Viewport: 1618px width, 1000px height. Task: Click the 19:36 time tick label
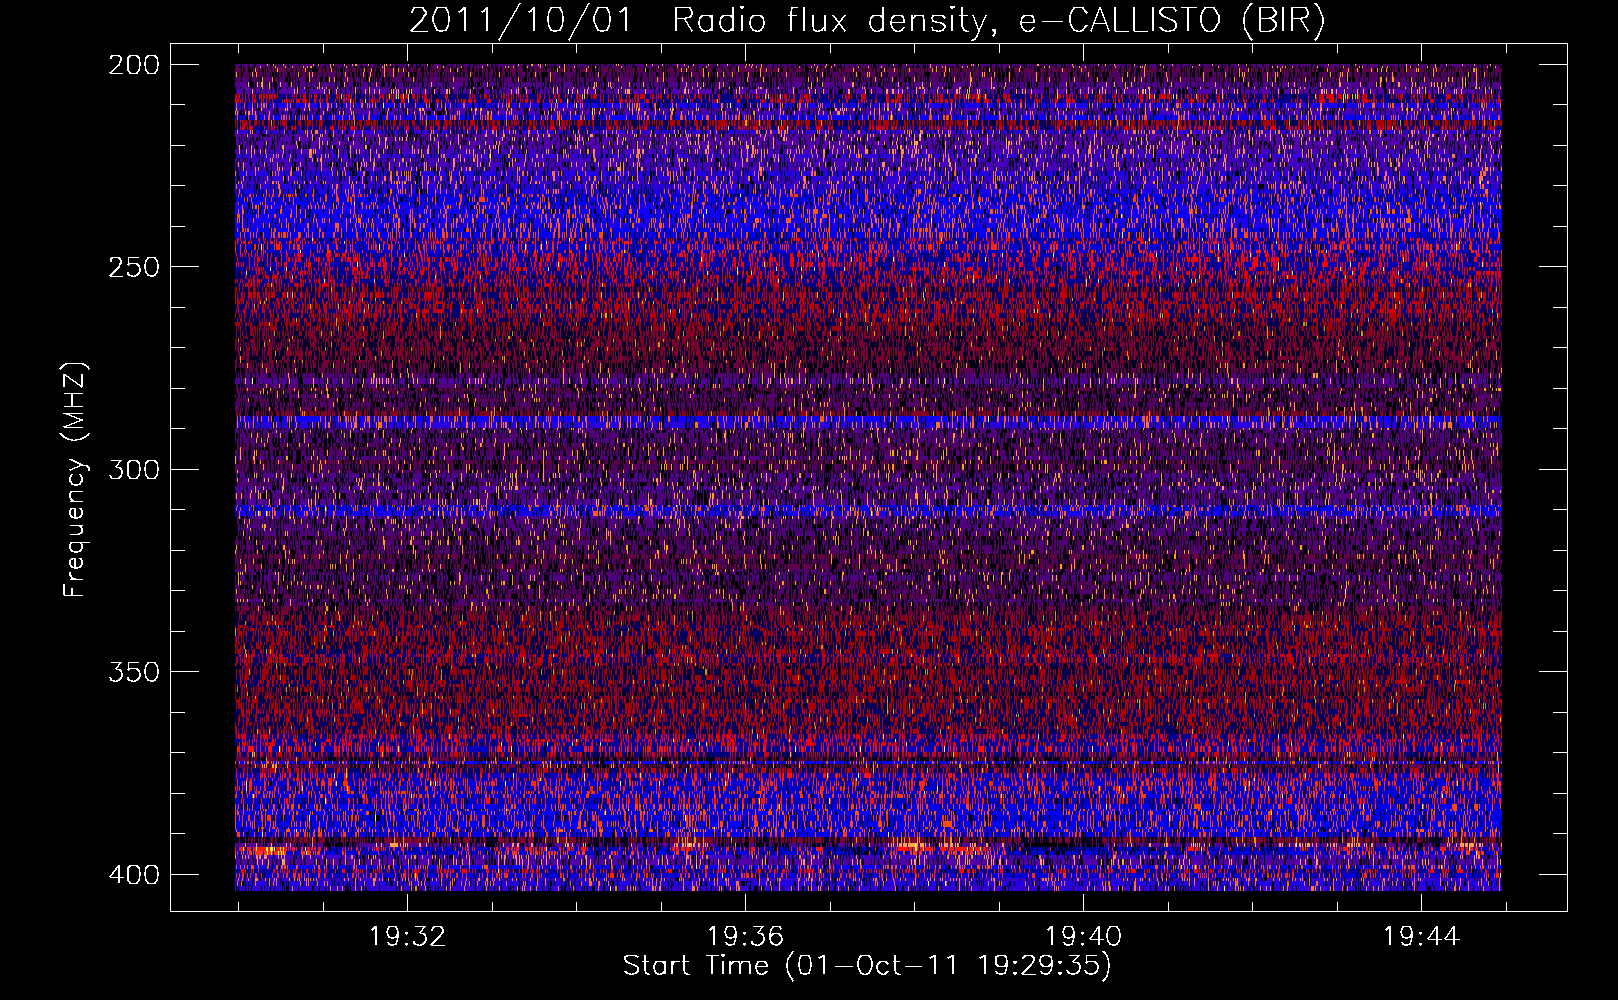pyautogui.click(x=745, y=937)
